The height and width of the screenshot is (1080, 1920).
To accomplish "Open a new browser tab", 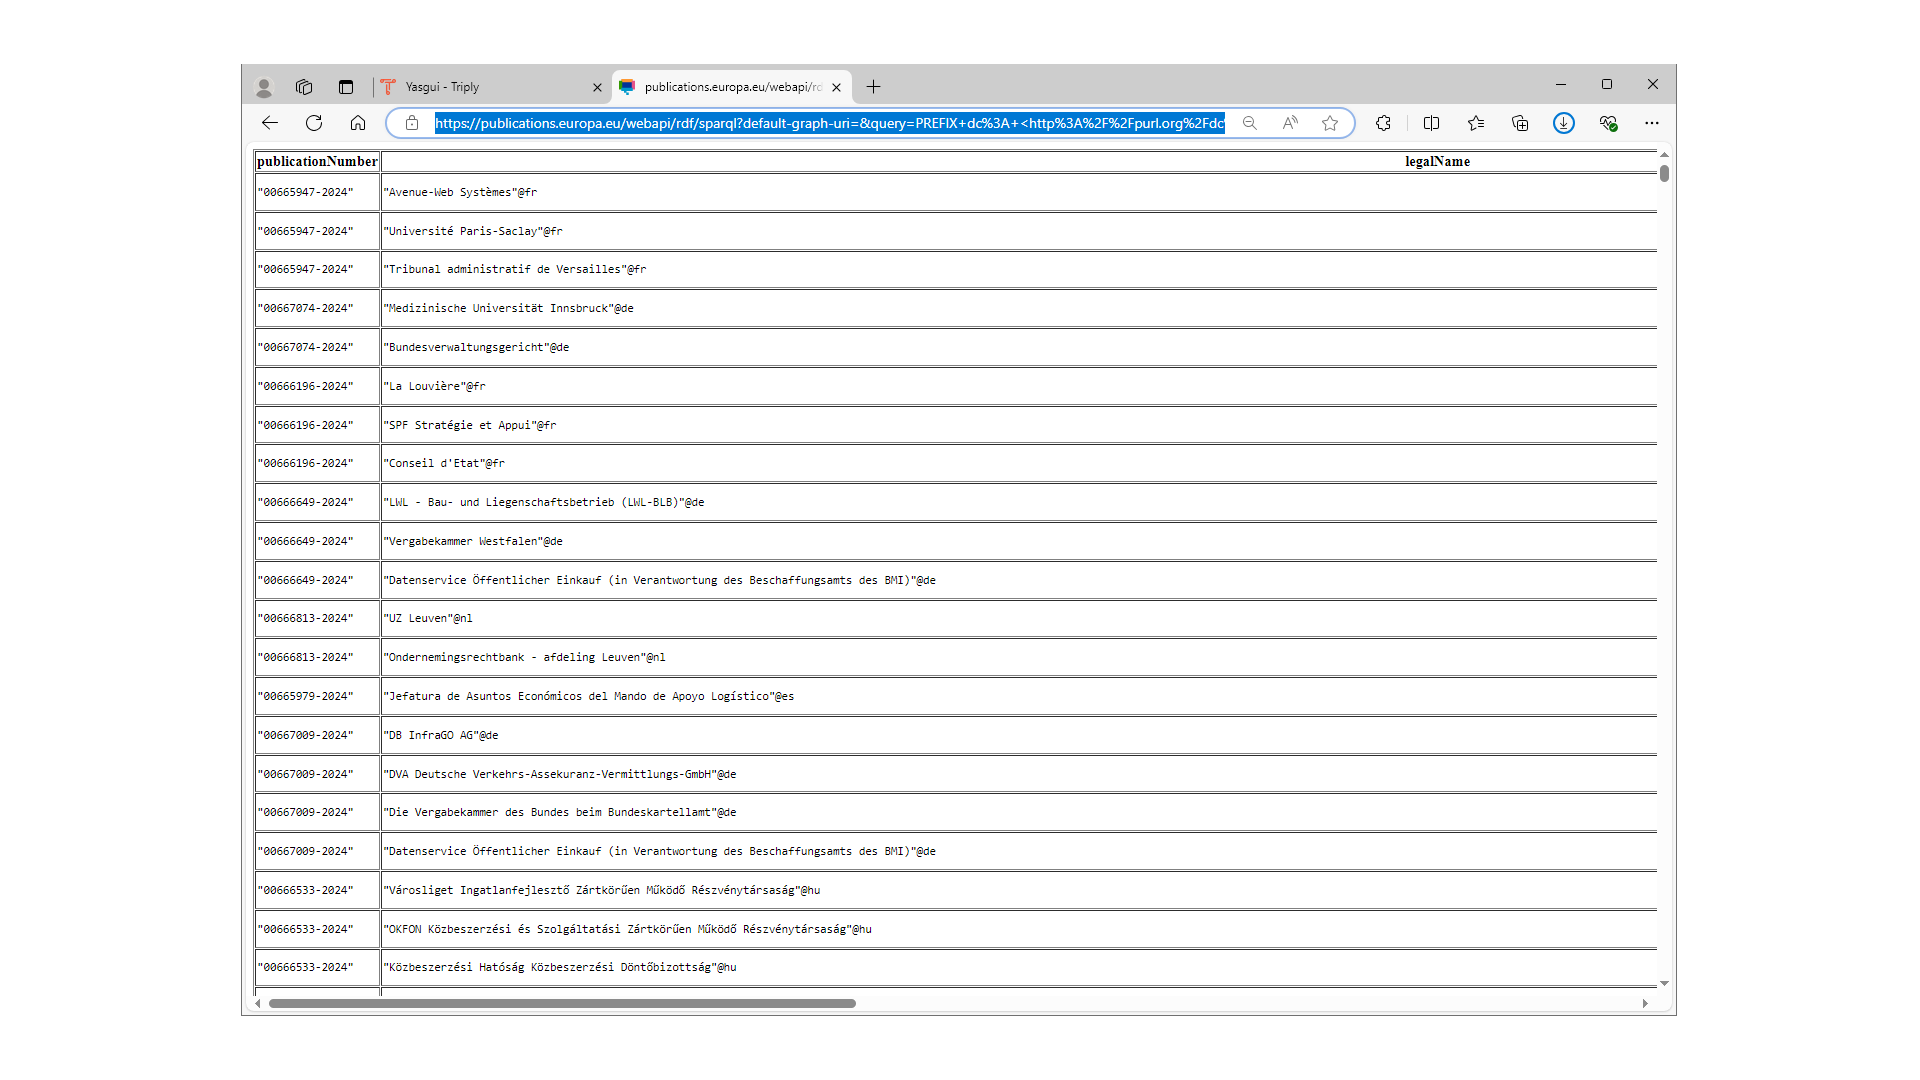I will (872, 87).
